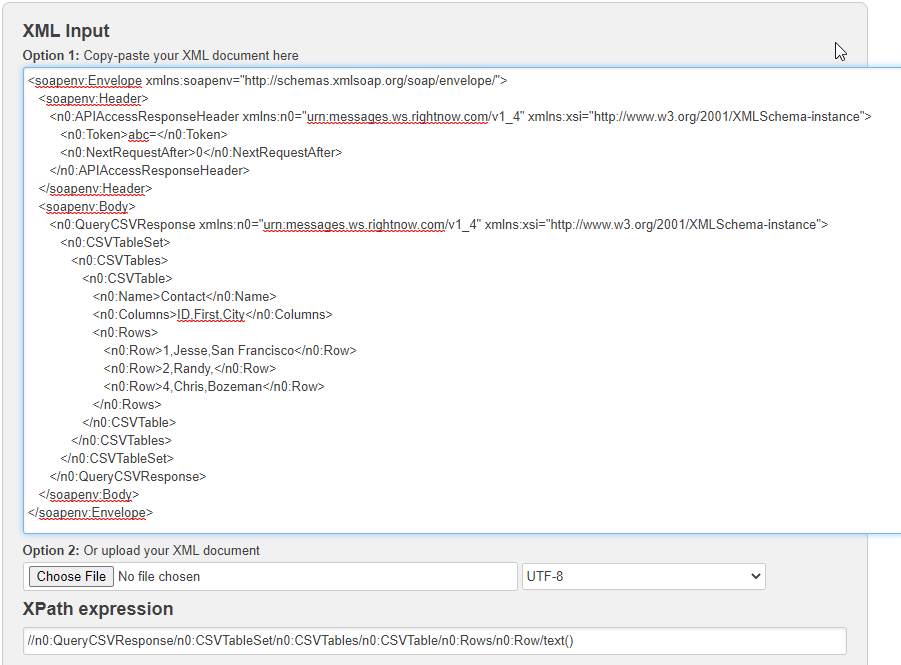Click the closing n0:CSVTableSet tag line

pyautogui.click(x=117, y=458)
